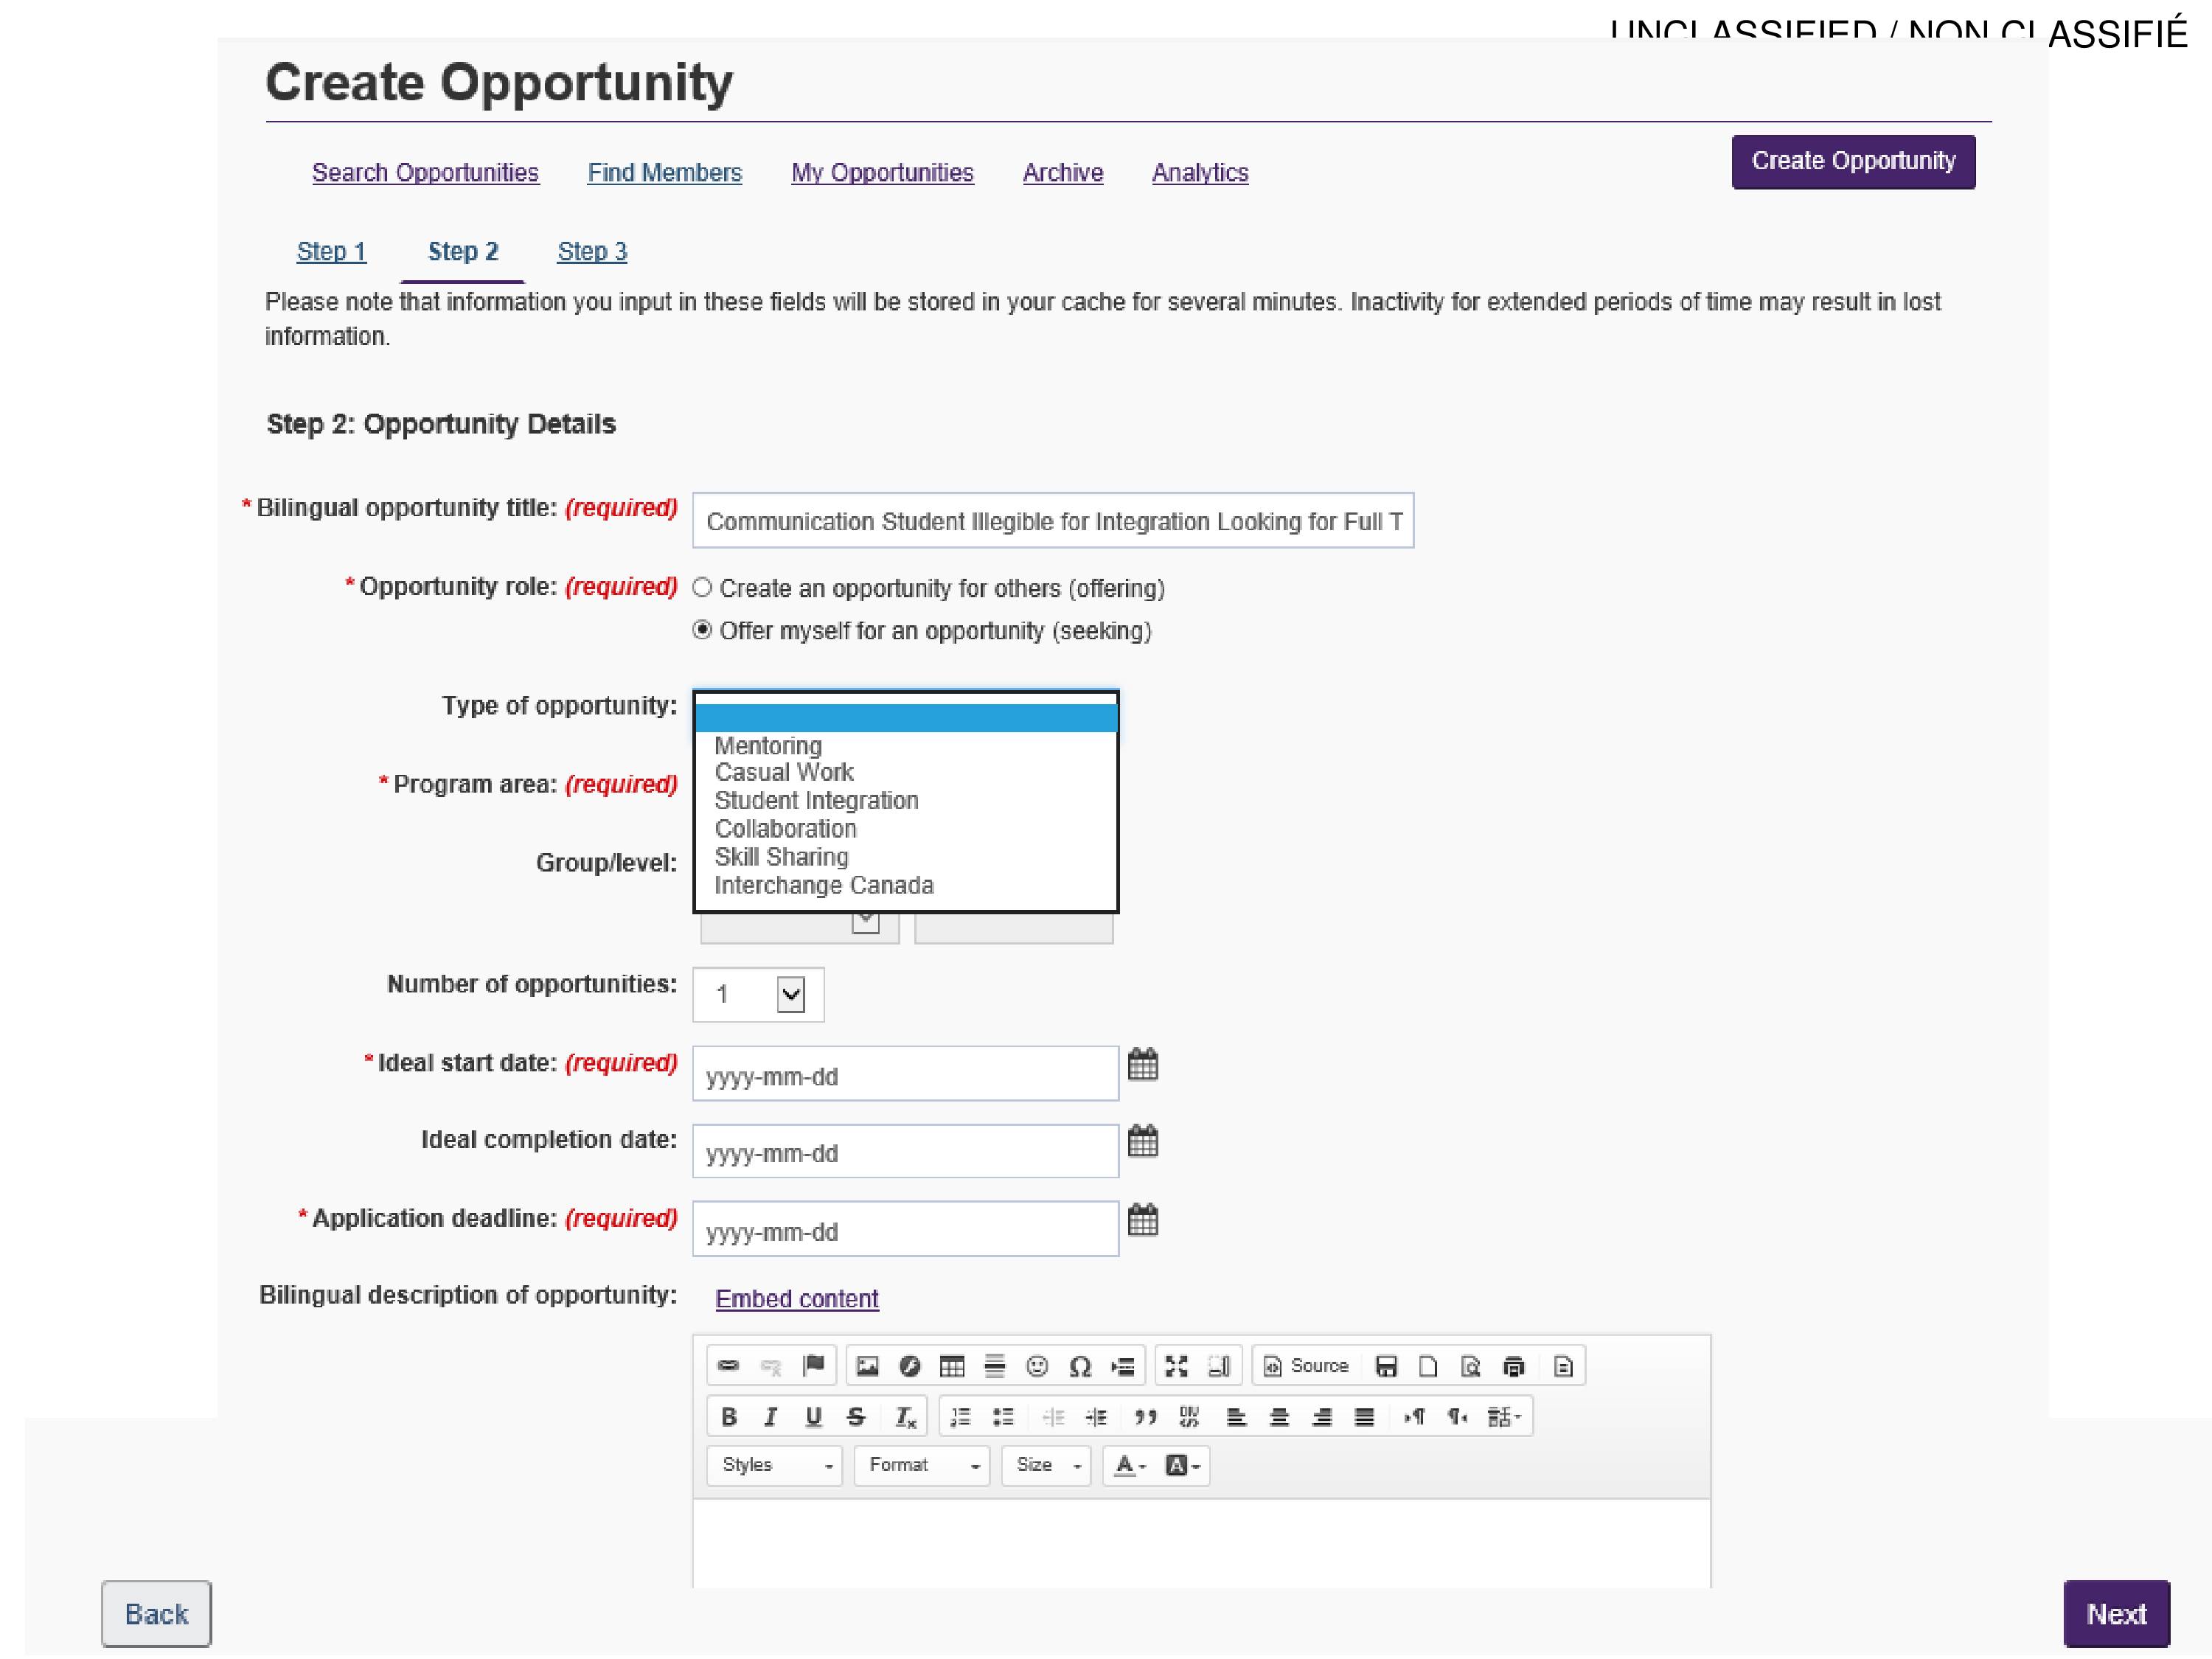Viewport: 2212px width, 1659px height.
Task: Open Search Opportunities link
Action: pyautogui.click(x=425, y=173)
